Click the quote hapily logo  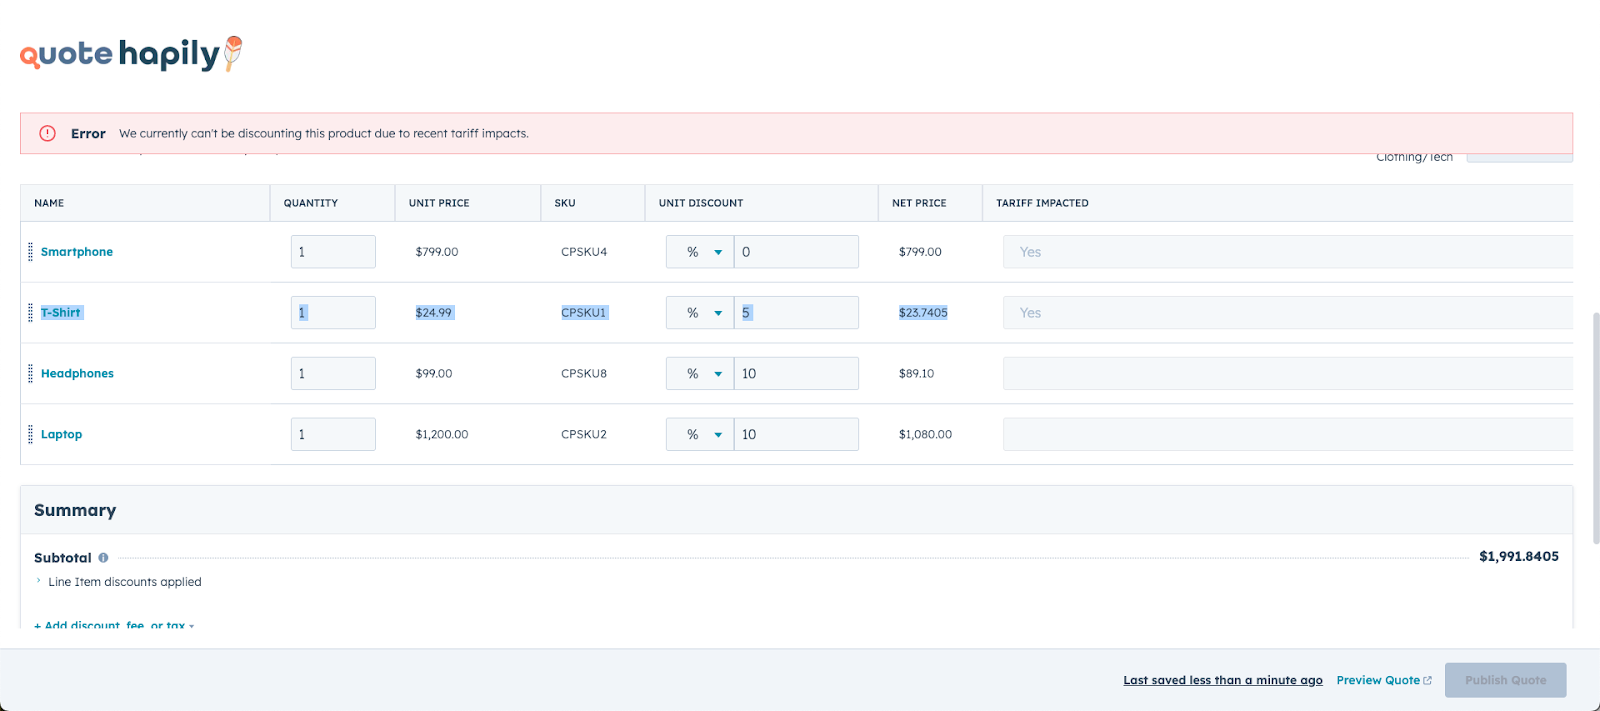[130, 54]
